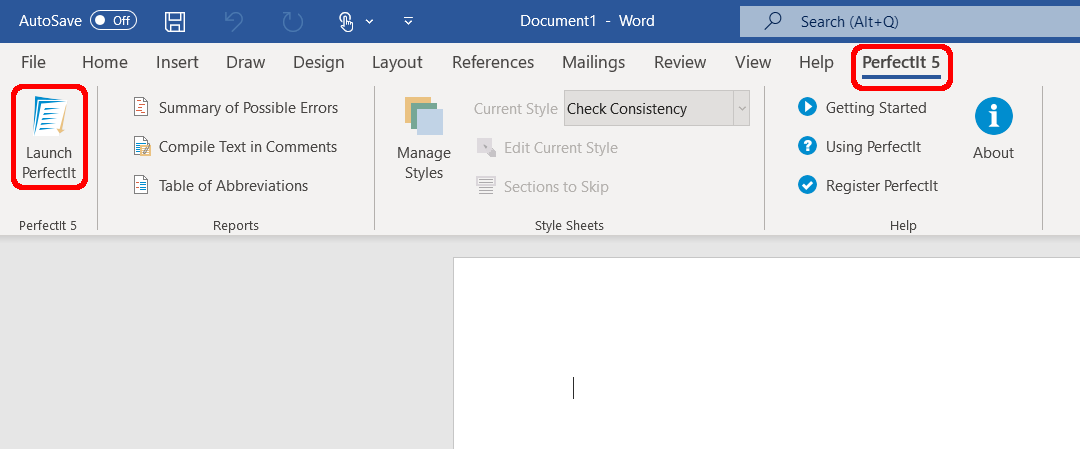Open the File tab
The height and width of the screenshot is (449, 1080).
click(x=33, y=63)
